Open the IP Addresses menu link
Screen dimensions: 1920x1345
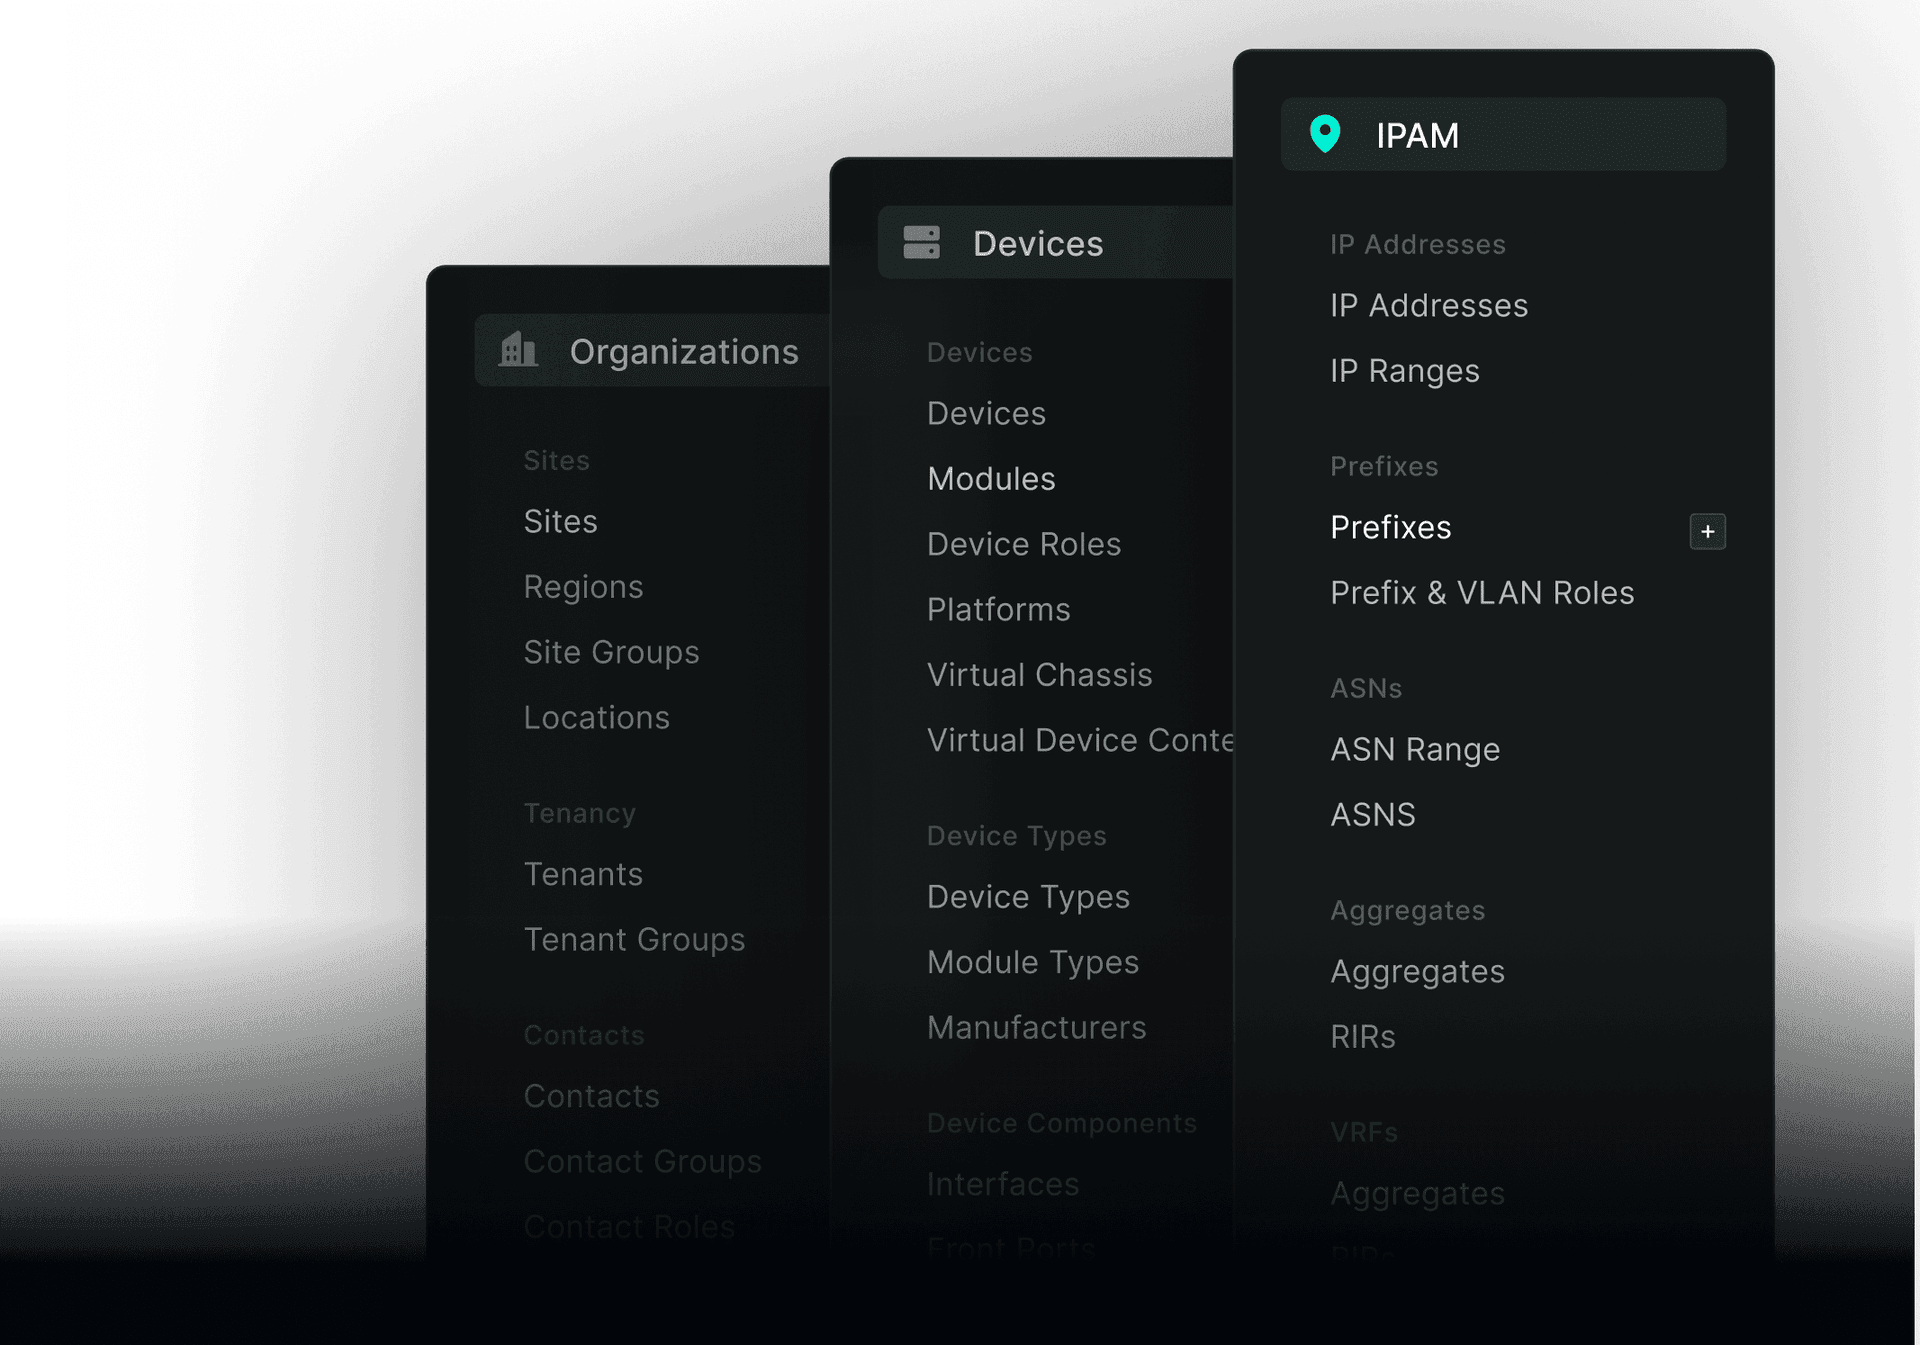point(1428,306)
